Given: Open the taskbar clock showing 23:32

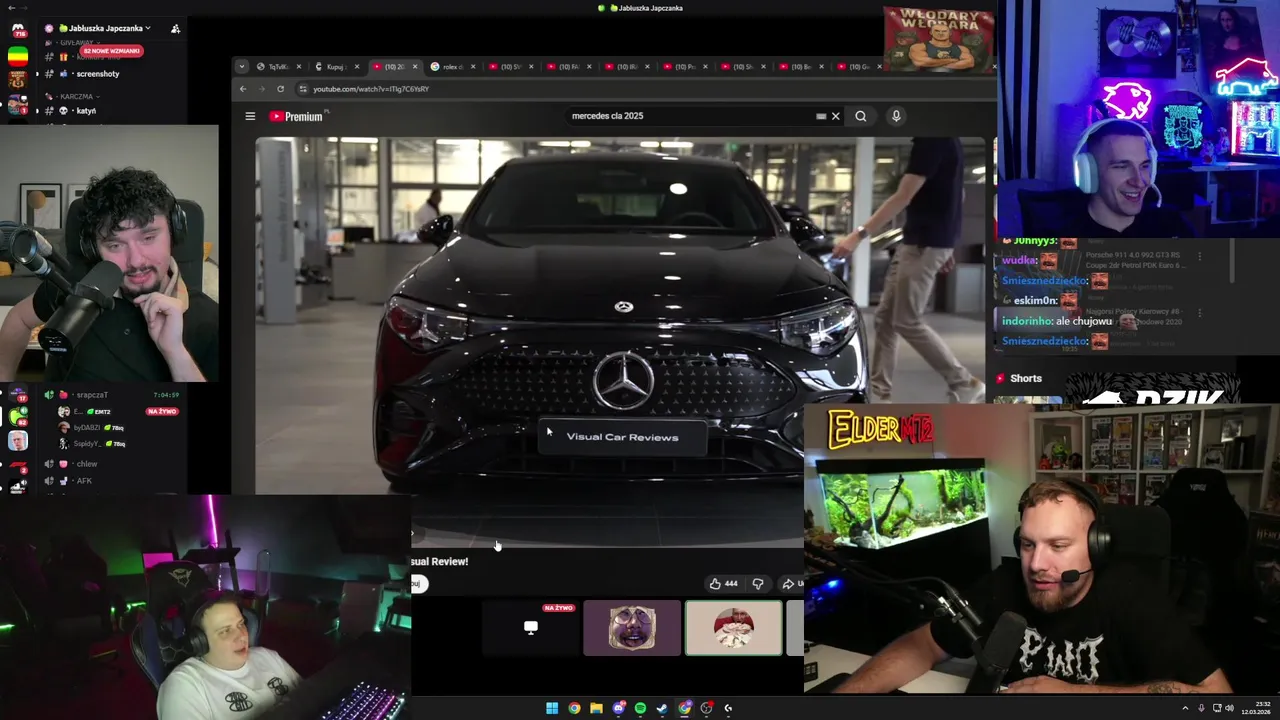Looking at the screenshot, I should pyautogui.click(x=1257, y=708).
